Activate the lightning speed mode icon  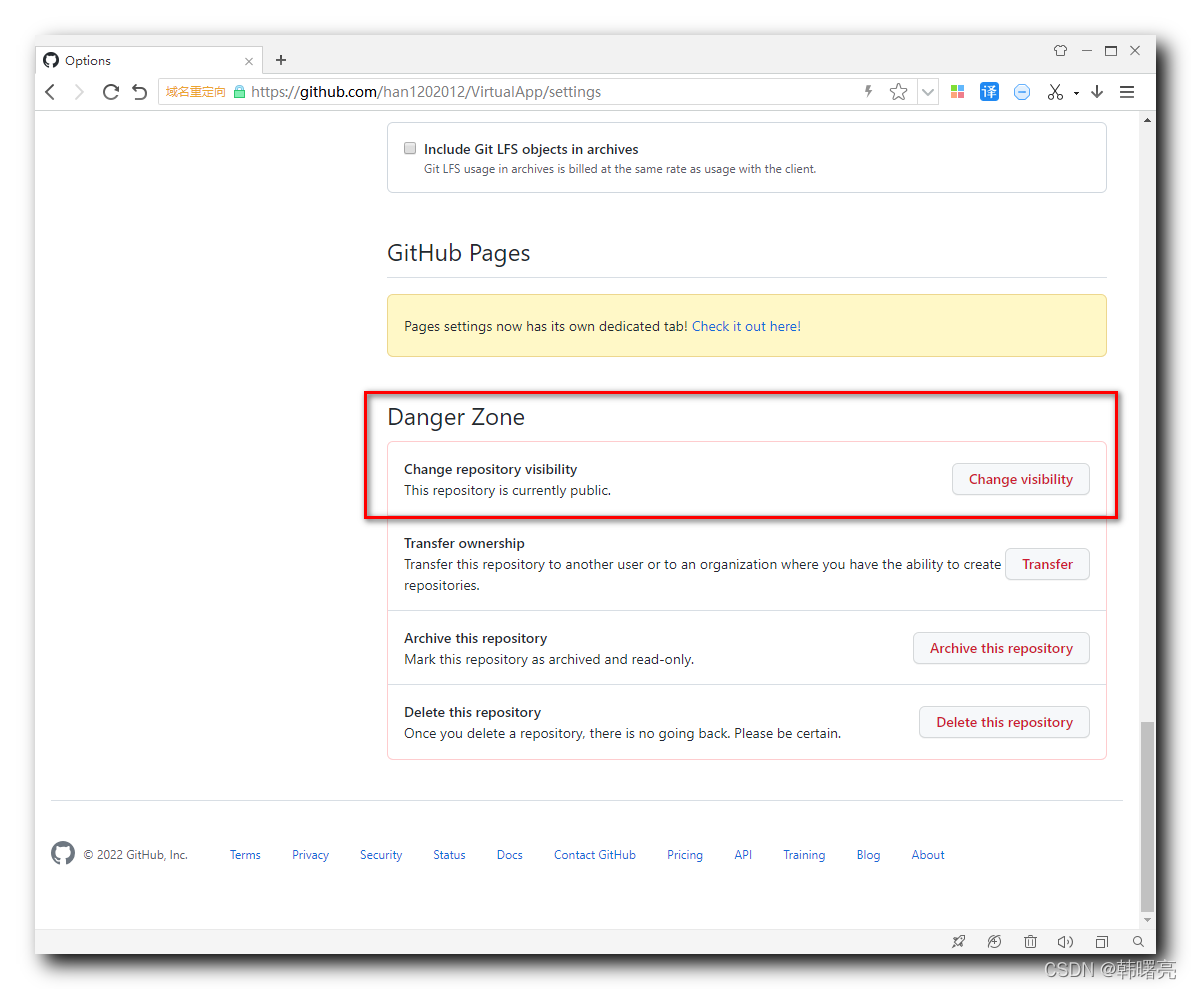(x=867, y=91)
